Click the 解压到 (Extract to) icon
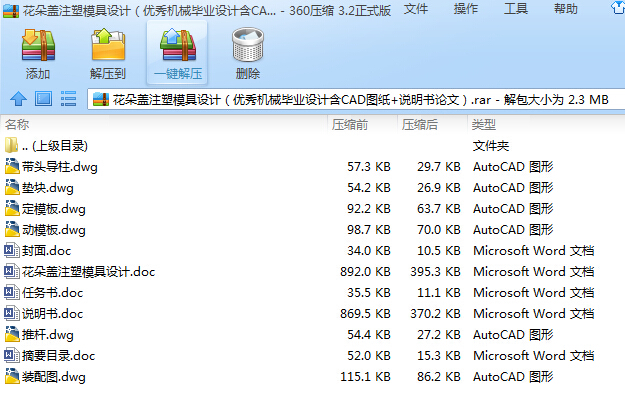Screen dimensions: 625x395 pos(108,45)
